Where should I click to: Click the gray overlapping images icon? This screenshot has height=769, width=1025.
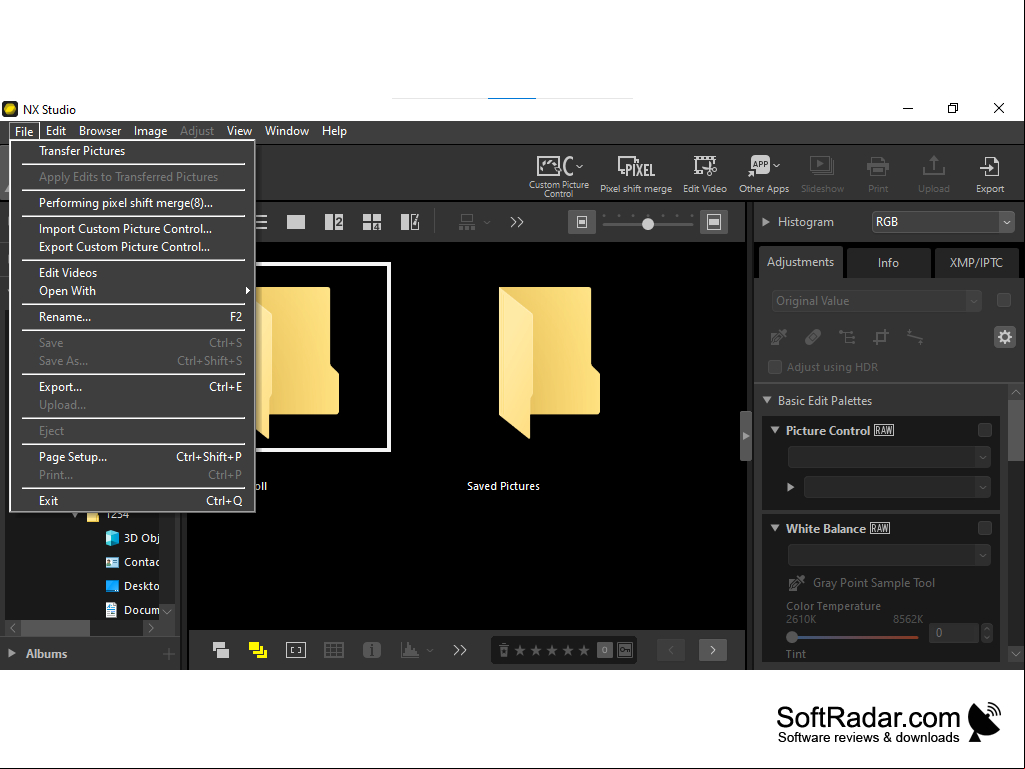[221, 650]
